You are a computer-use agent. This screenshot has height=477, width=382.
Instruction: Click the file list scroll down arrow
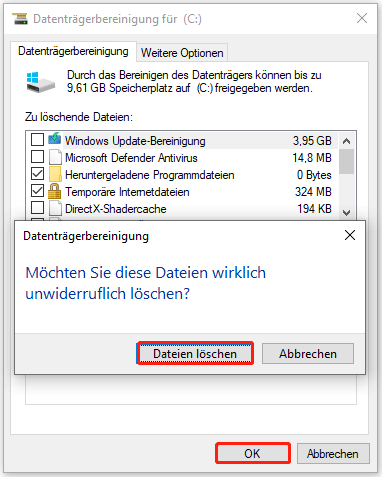point(347,212)
